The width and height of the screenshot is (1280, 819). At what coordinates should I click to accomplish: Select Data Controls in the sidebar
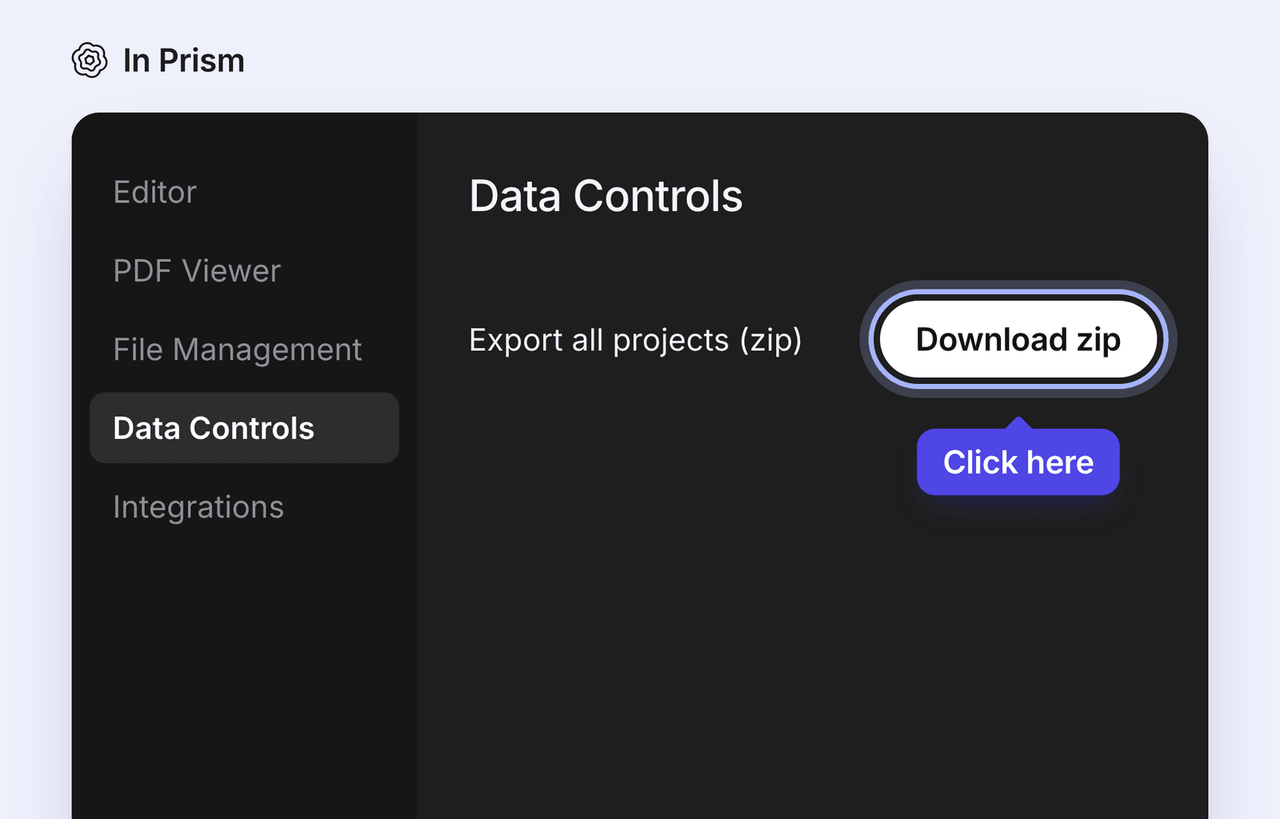244,428
